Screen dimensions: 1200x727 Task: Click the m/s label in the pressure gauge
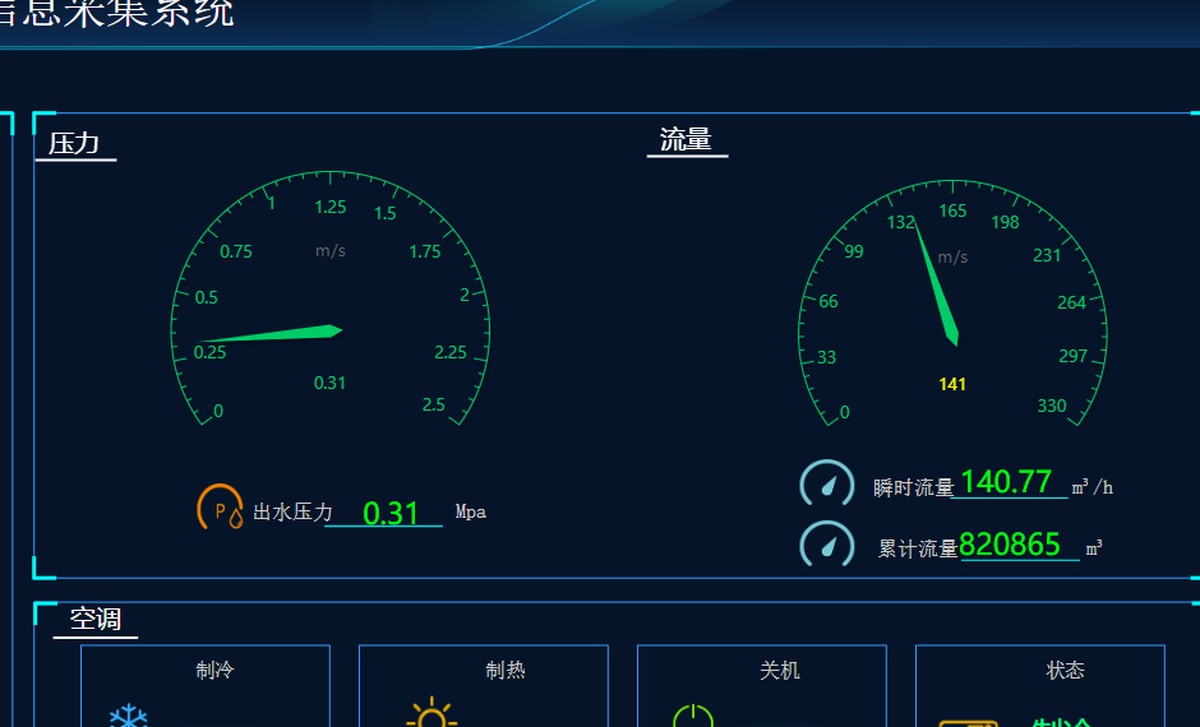(x=331, y=251)
